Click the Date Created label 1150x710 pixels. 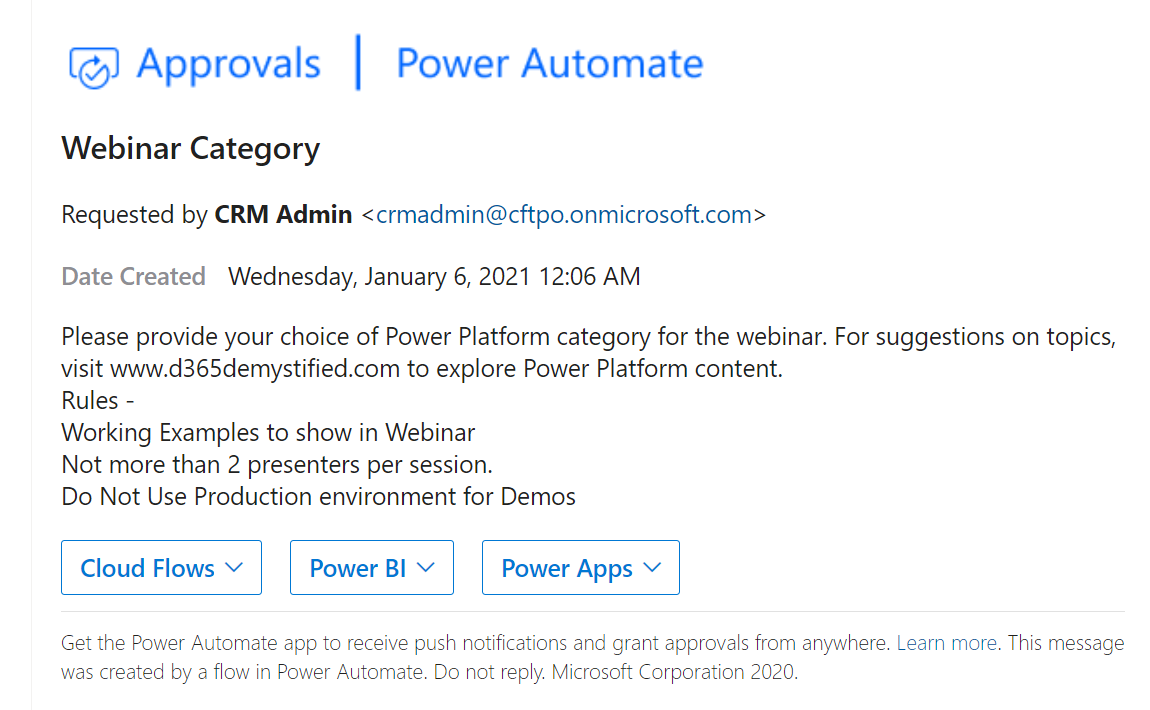(x=133, y=277)
